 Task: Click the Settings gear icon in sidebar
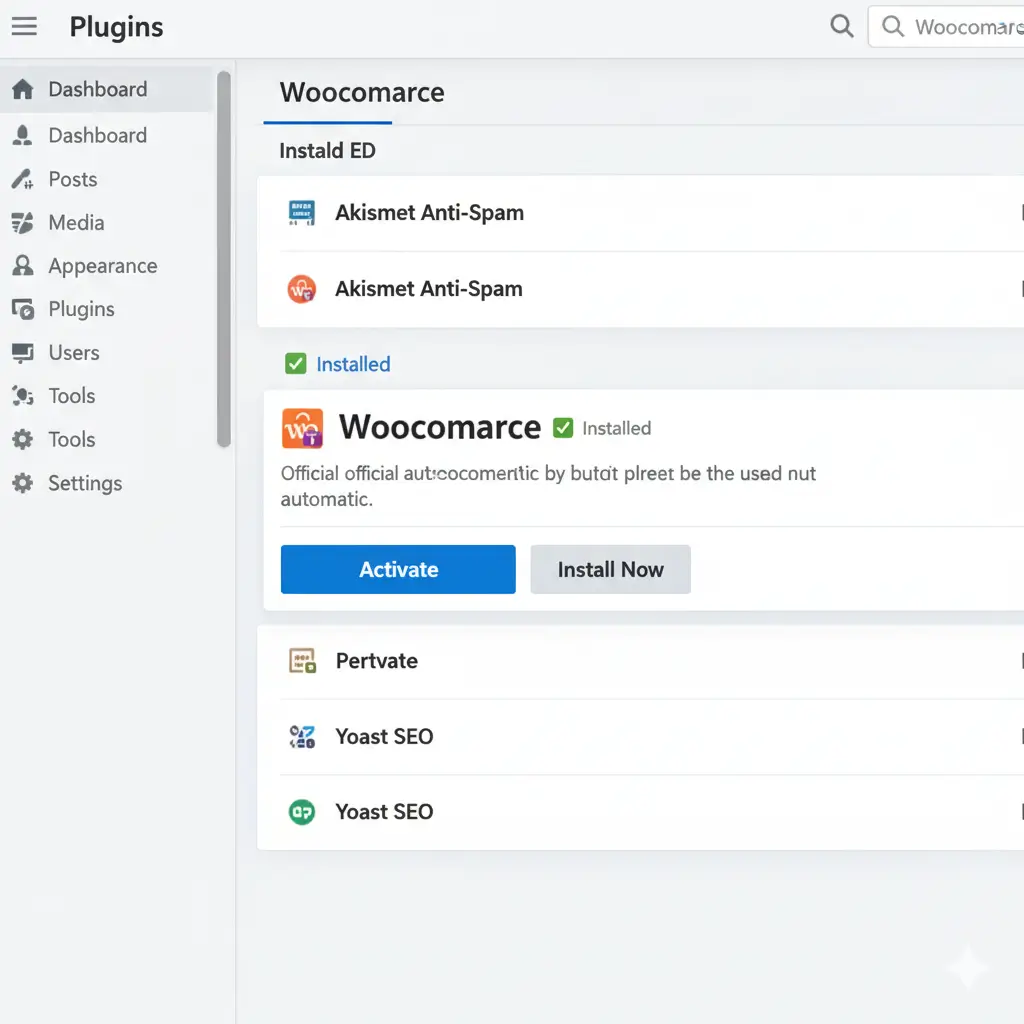(22, 484)
